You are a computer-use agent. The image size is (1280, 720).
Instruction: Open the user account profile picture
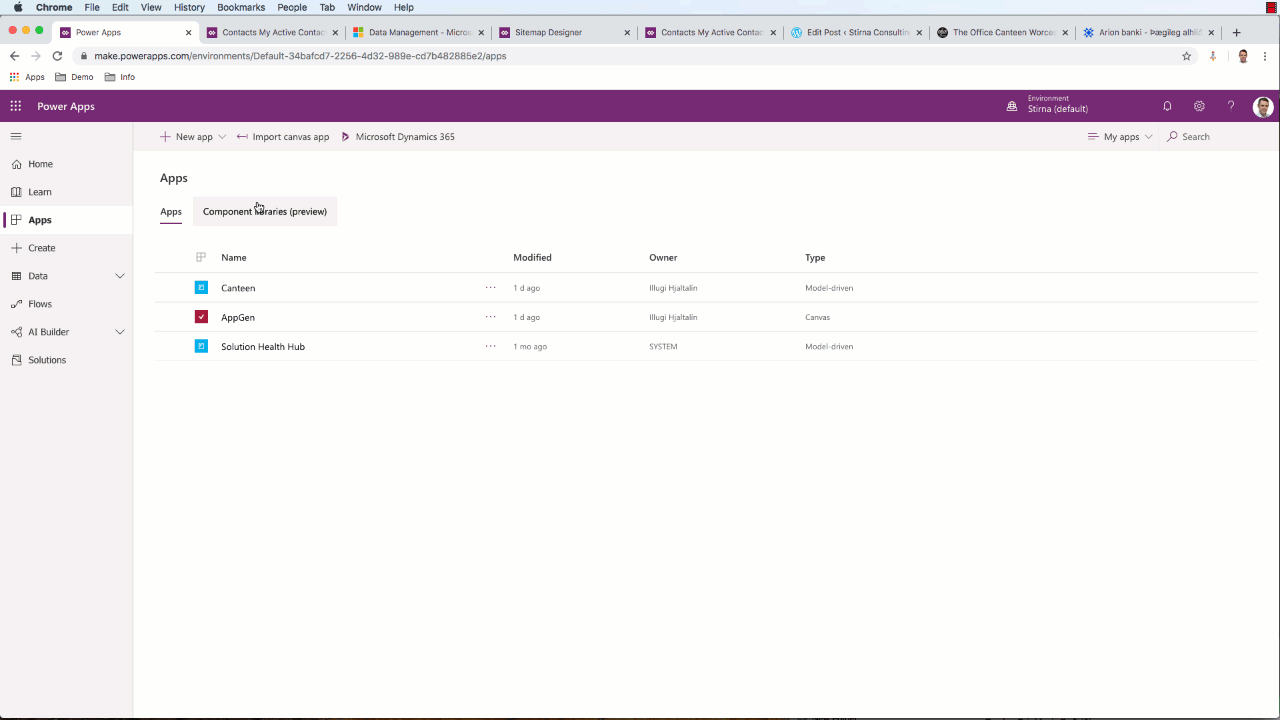click(x=1263, y=107)
